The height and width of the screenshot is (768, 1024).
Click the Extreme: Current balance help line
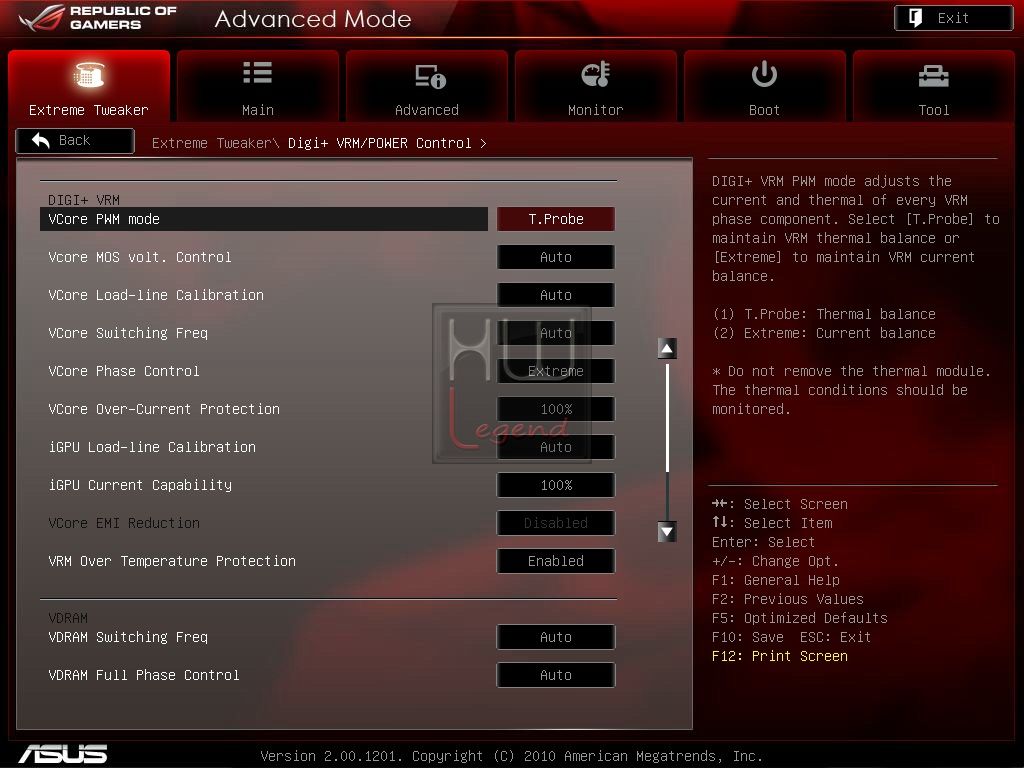[x=824, y=333]
